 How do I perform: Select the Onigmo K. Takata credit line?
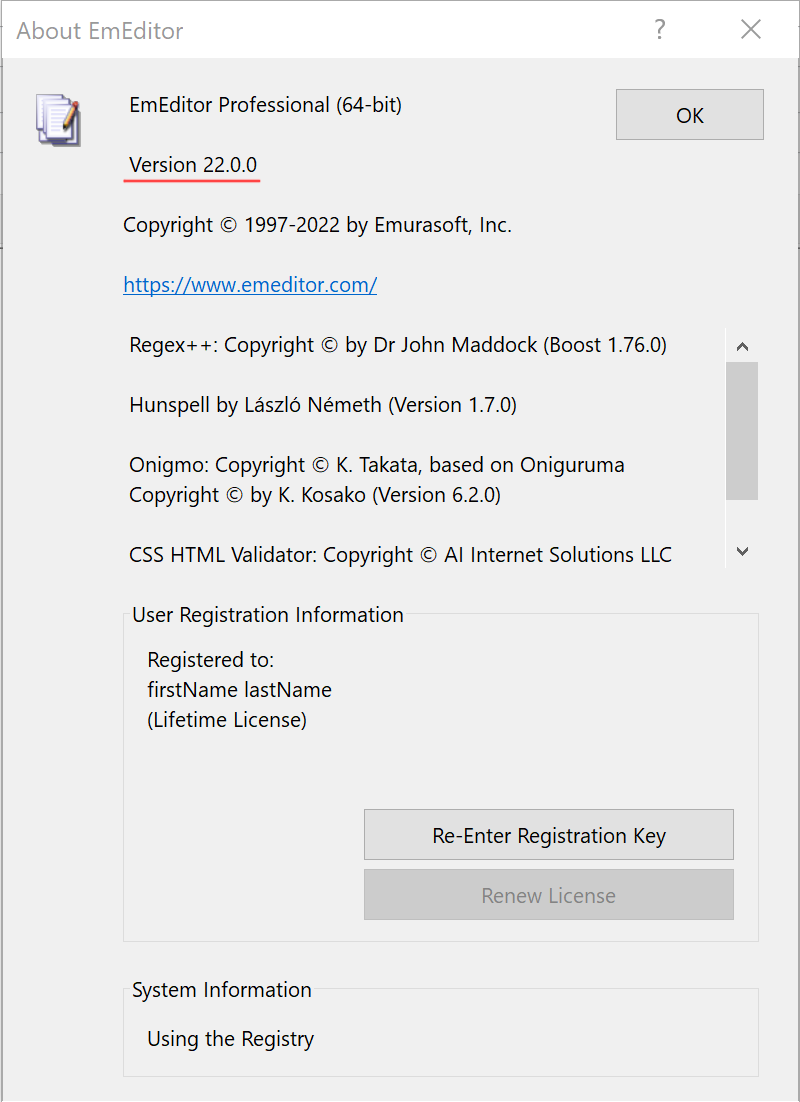[x=377, y=465]
